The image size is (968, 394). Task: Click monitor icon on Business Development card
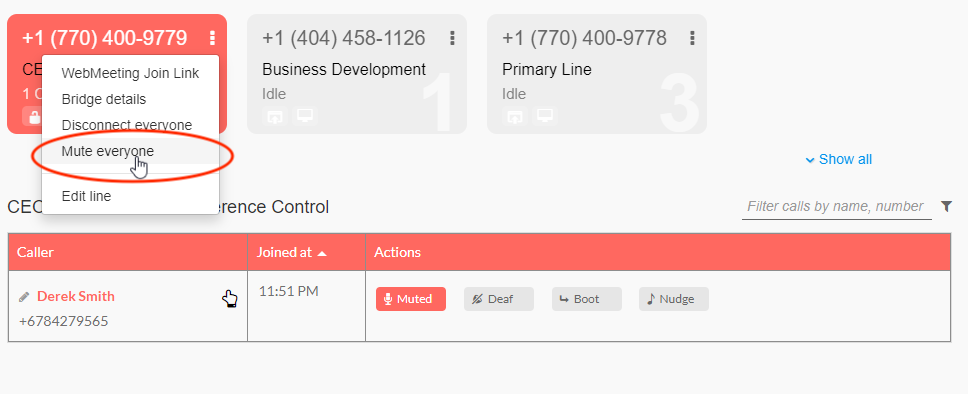point(304,115)
